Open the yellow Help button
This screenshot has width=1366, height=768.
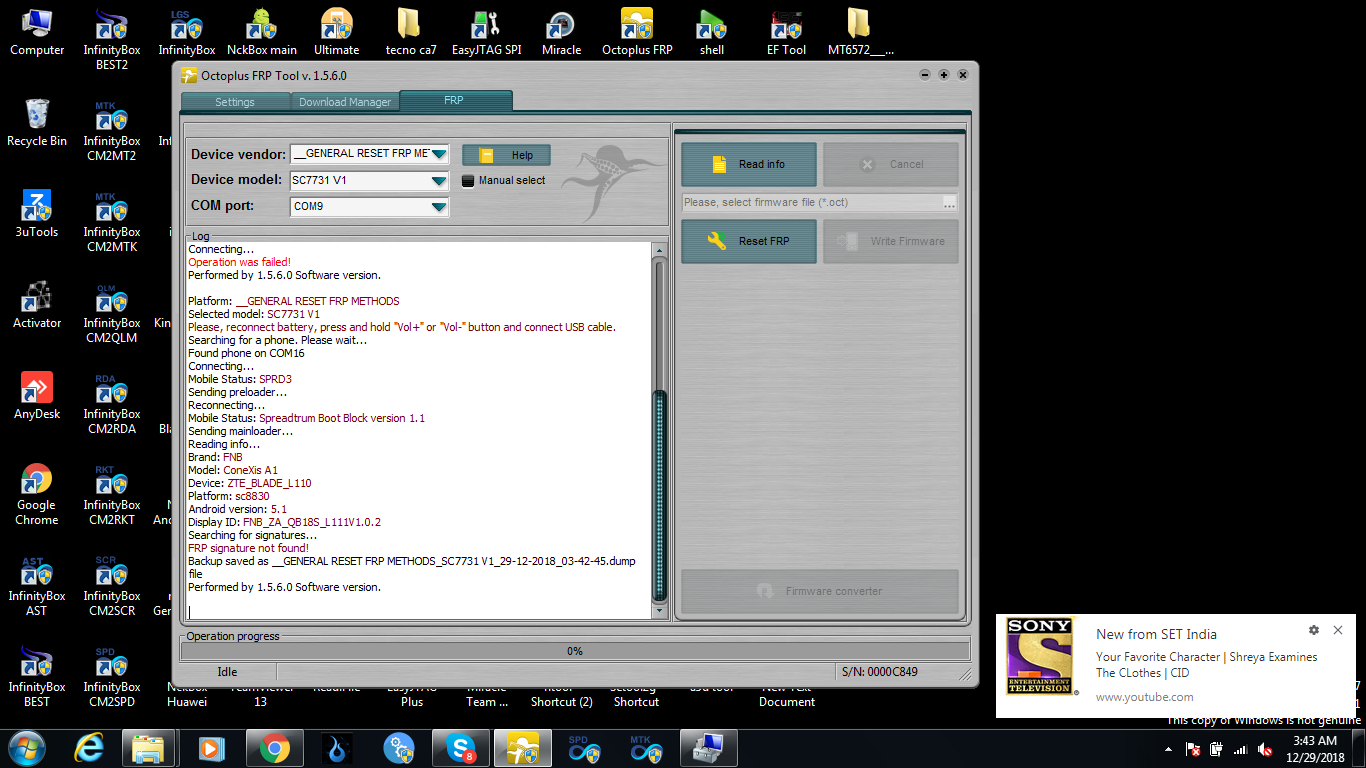506,155
